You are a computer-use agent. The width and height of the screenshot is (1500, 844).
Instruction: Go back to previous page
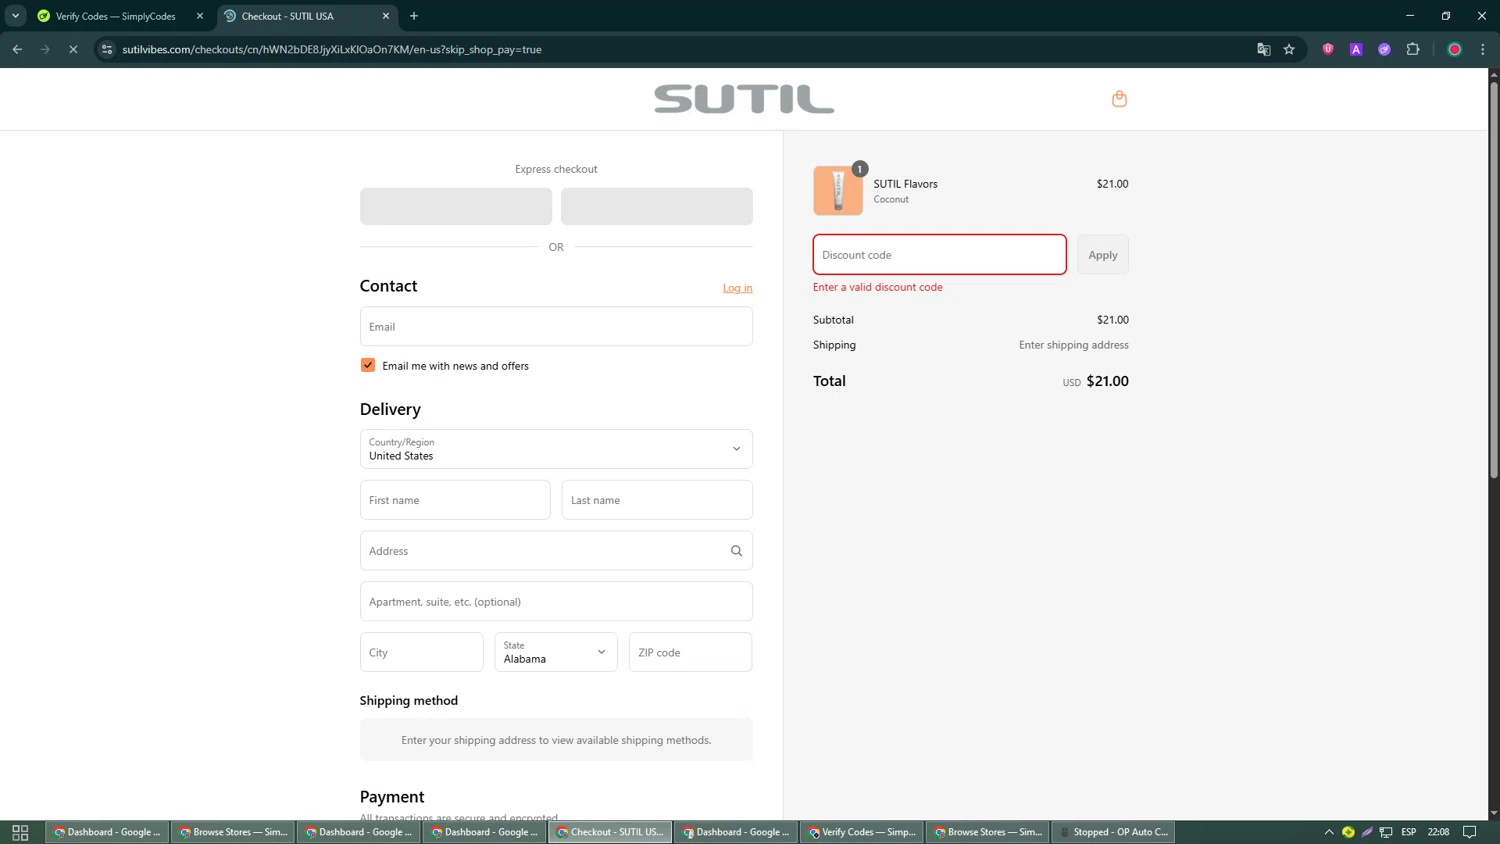tap(17, 49)
